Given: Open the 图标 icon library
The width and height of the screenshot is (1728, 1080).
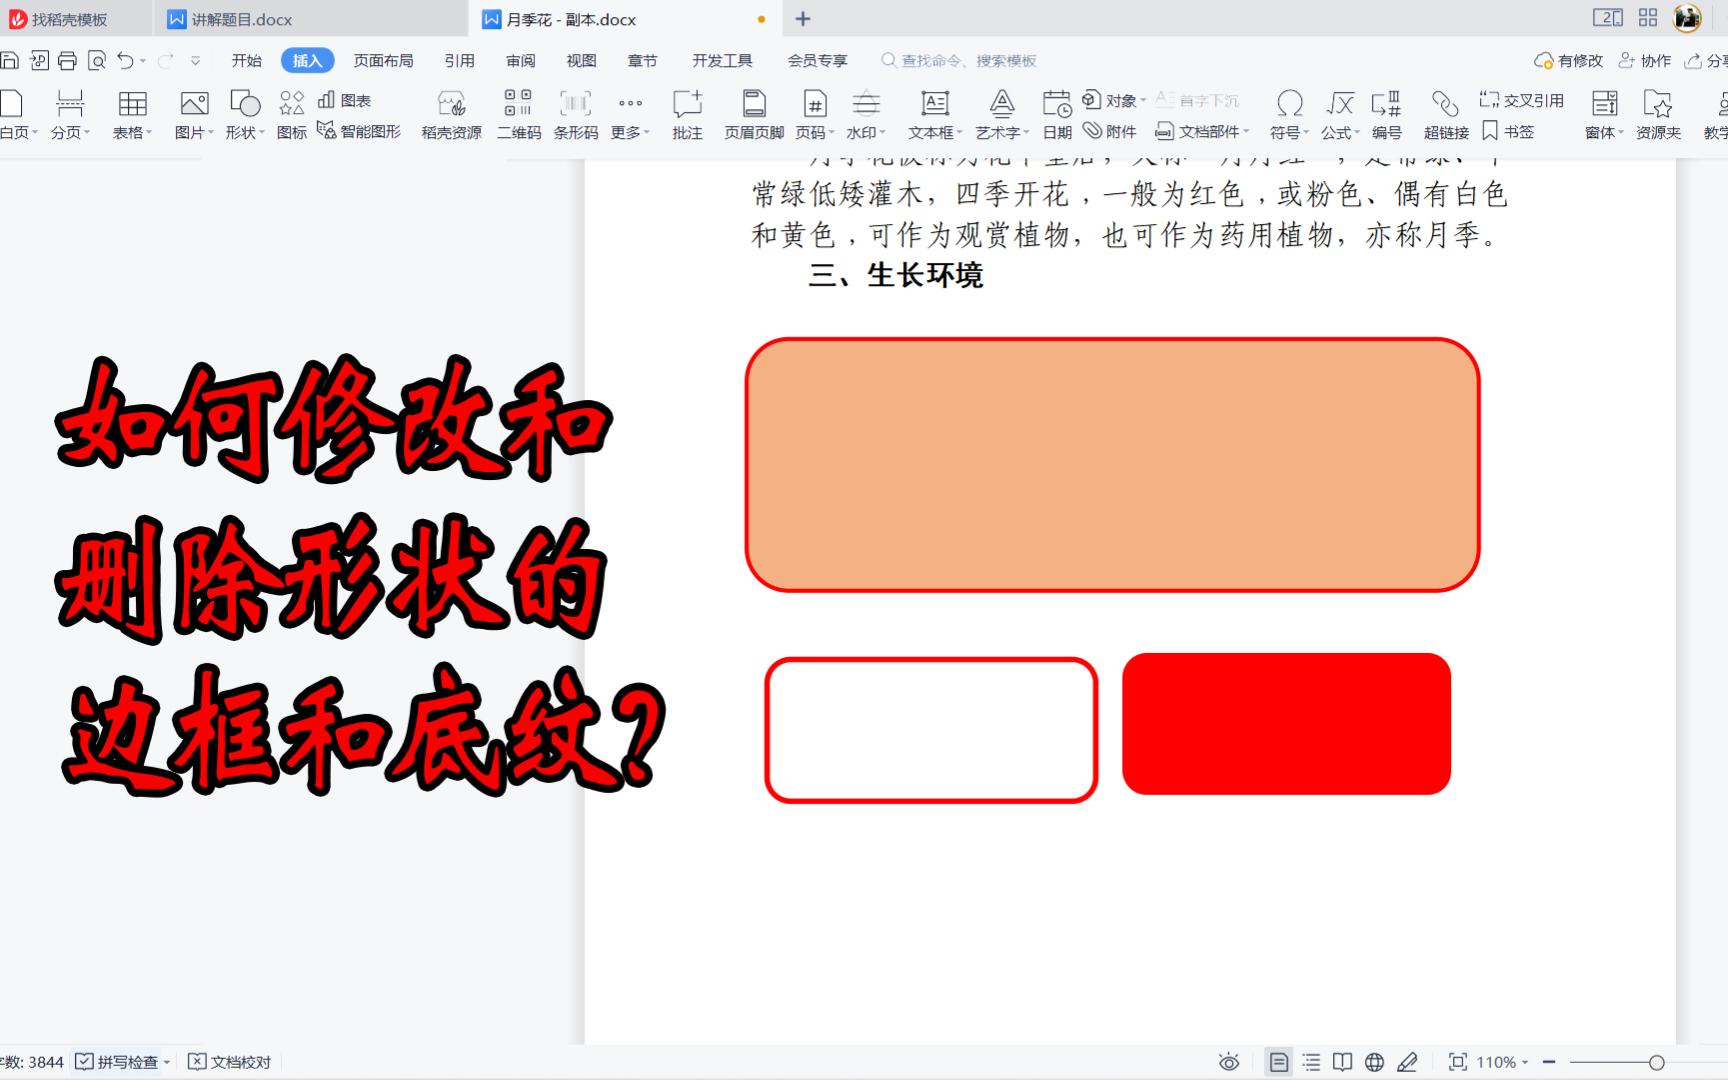Looking at the screenshot, I should 292,114.
